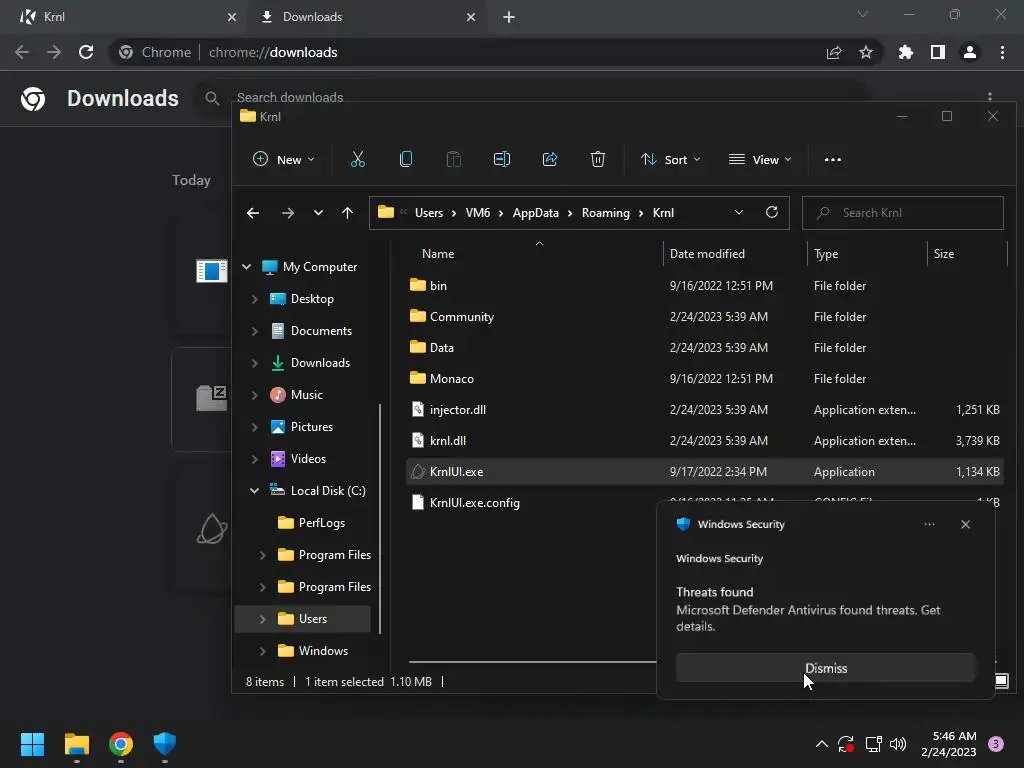Click the volume speaker tray icon

(899, 744)
